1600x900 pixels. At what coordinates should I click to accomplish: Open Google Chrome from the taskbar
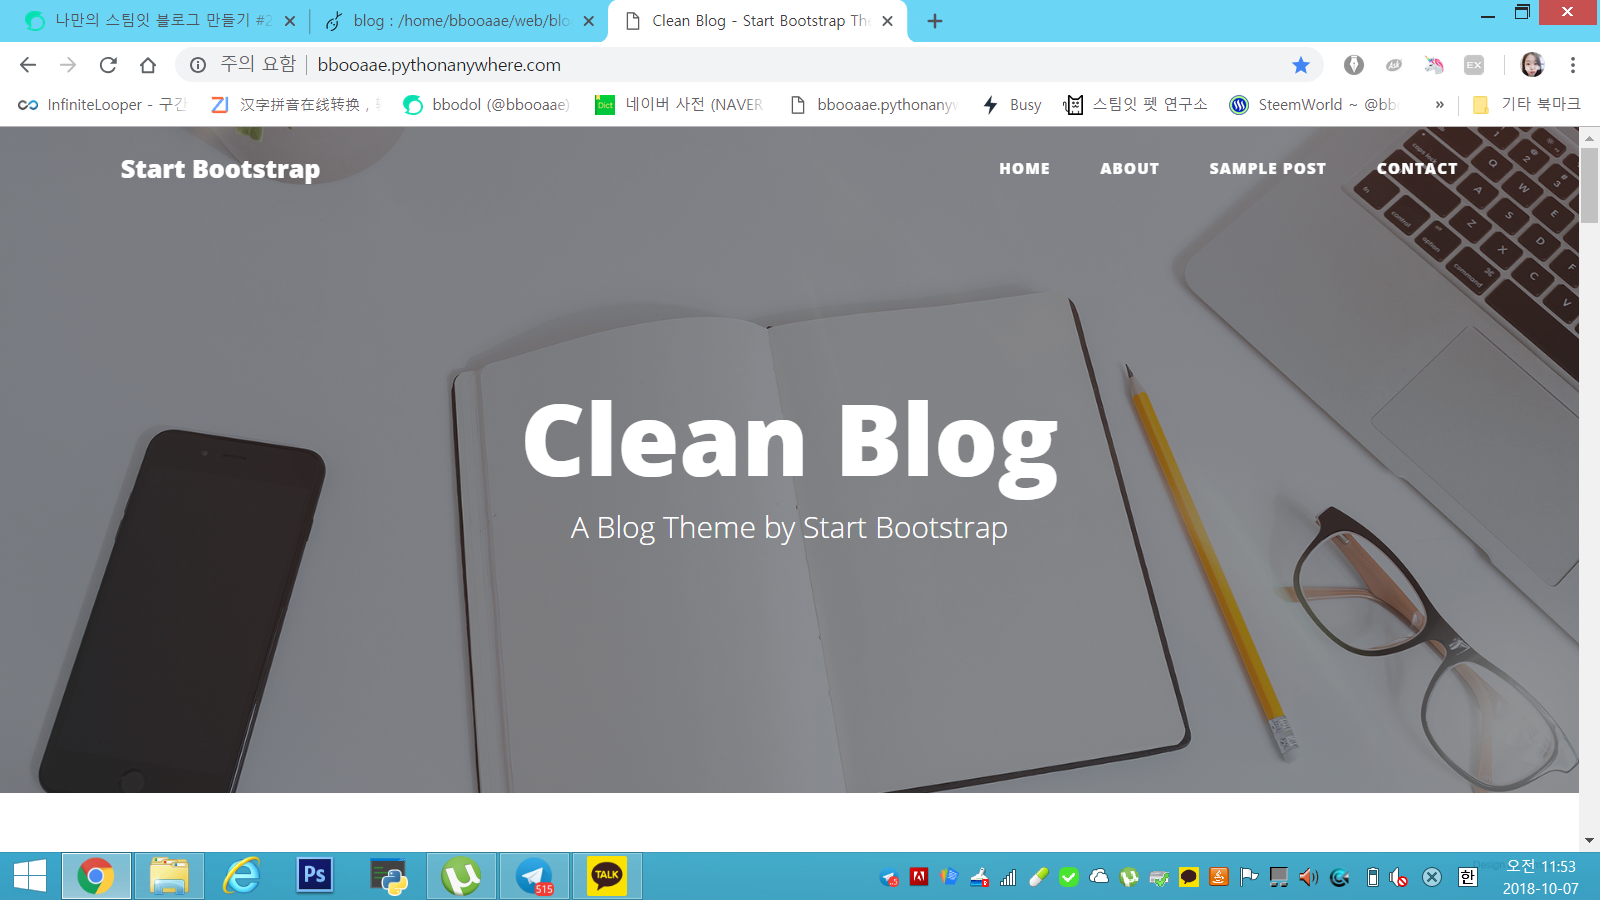point(96,876)
